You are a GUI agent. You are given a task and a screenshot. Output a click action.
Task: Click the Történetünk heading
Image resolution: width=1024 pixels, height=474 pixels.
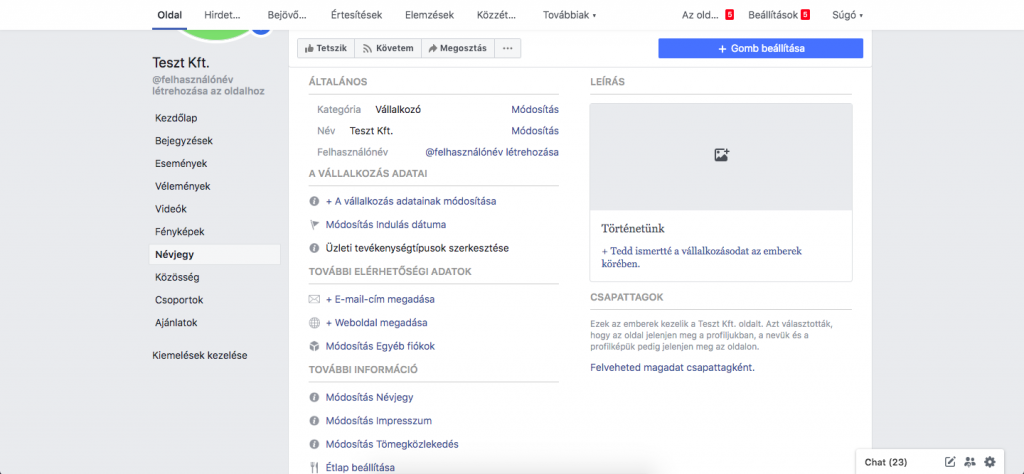point(633,229)
